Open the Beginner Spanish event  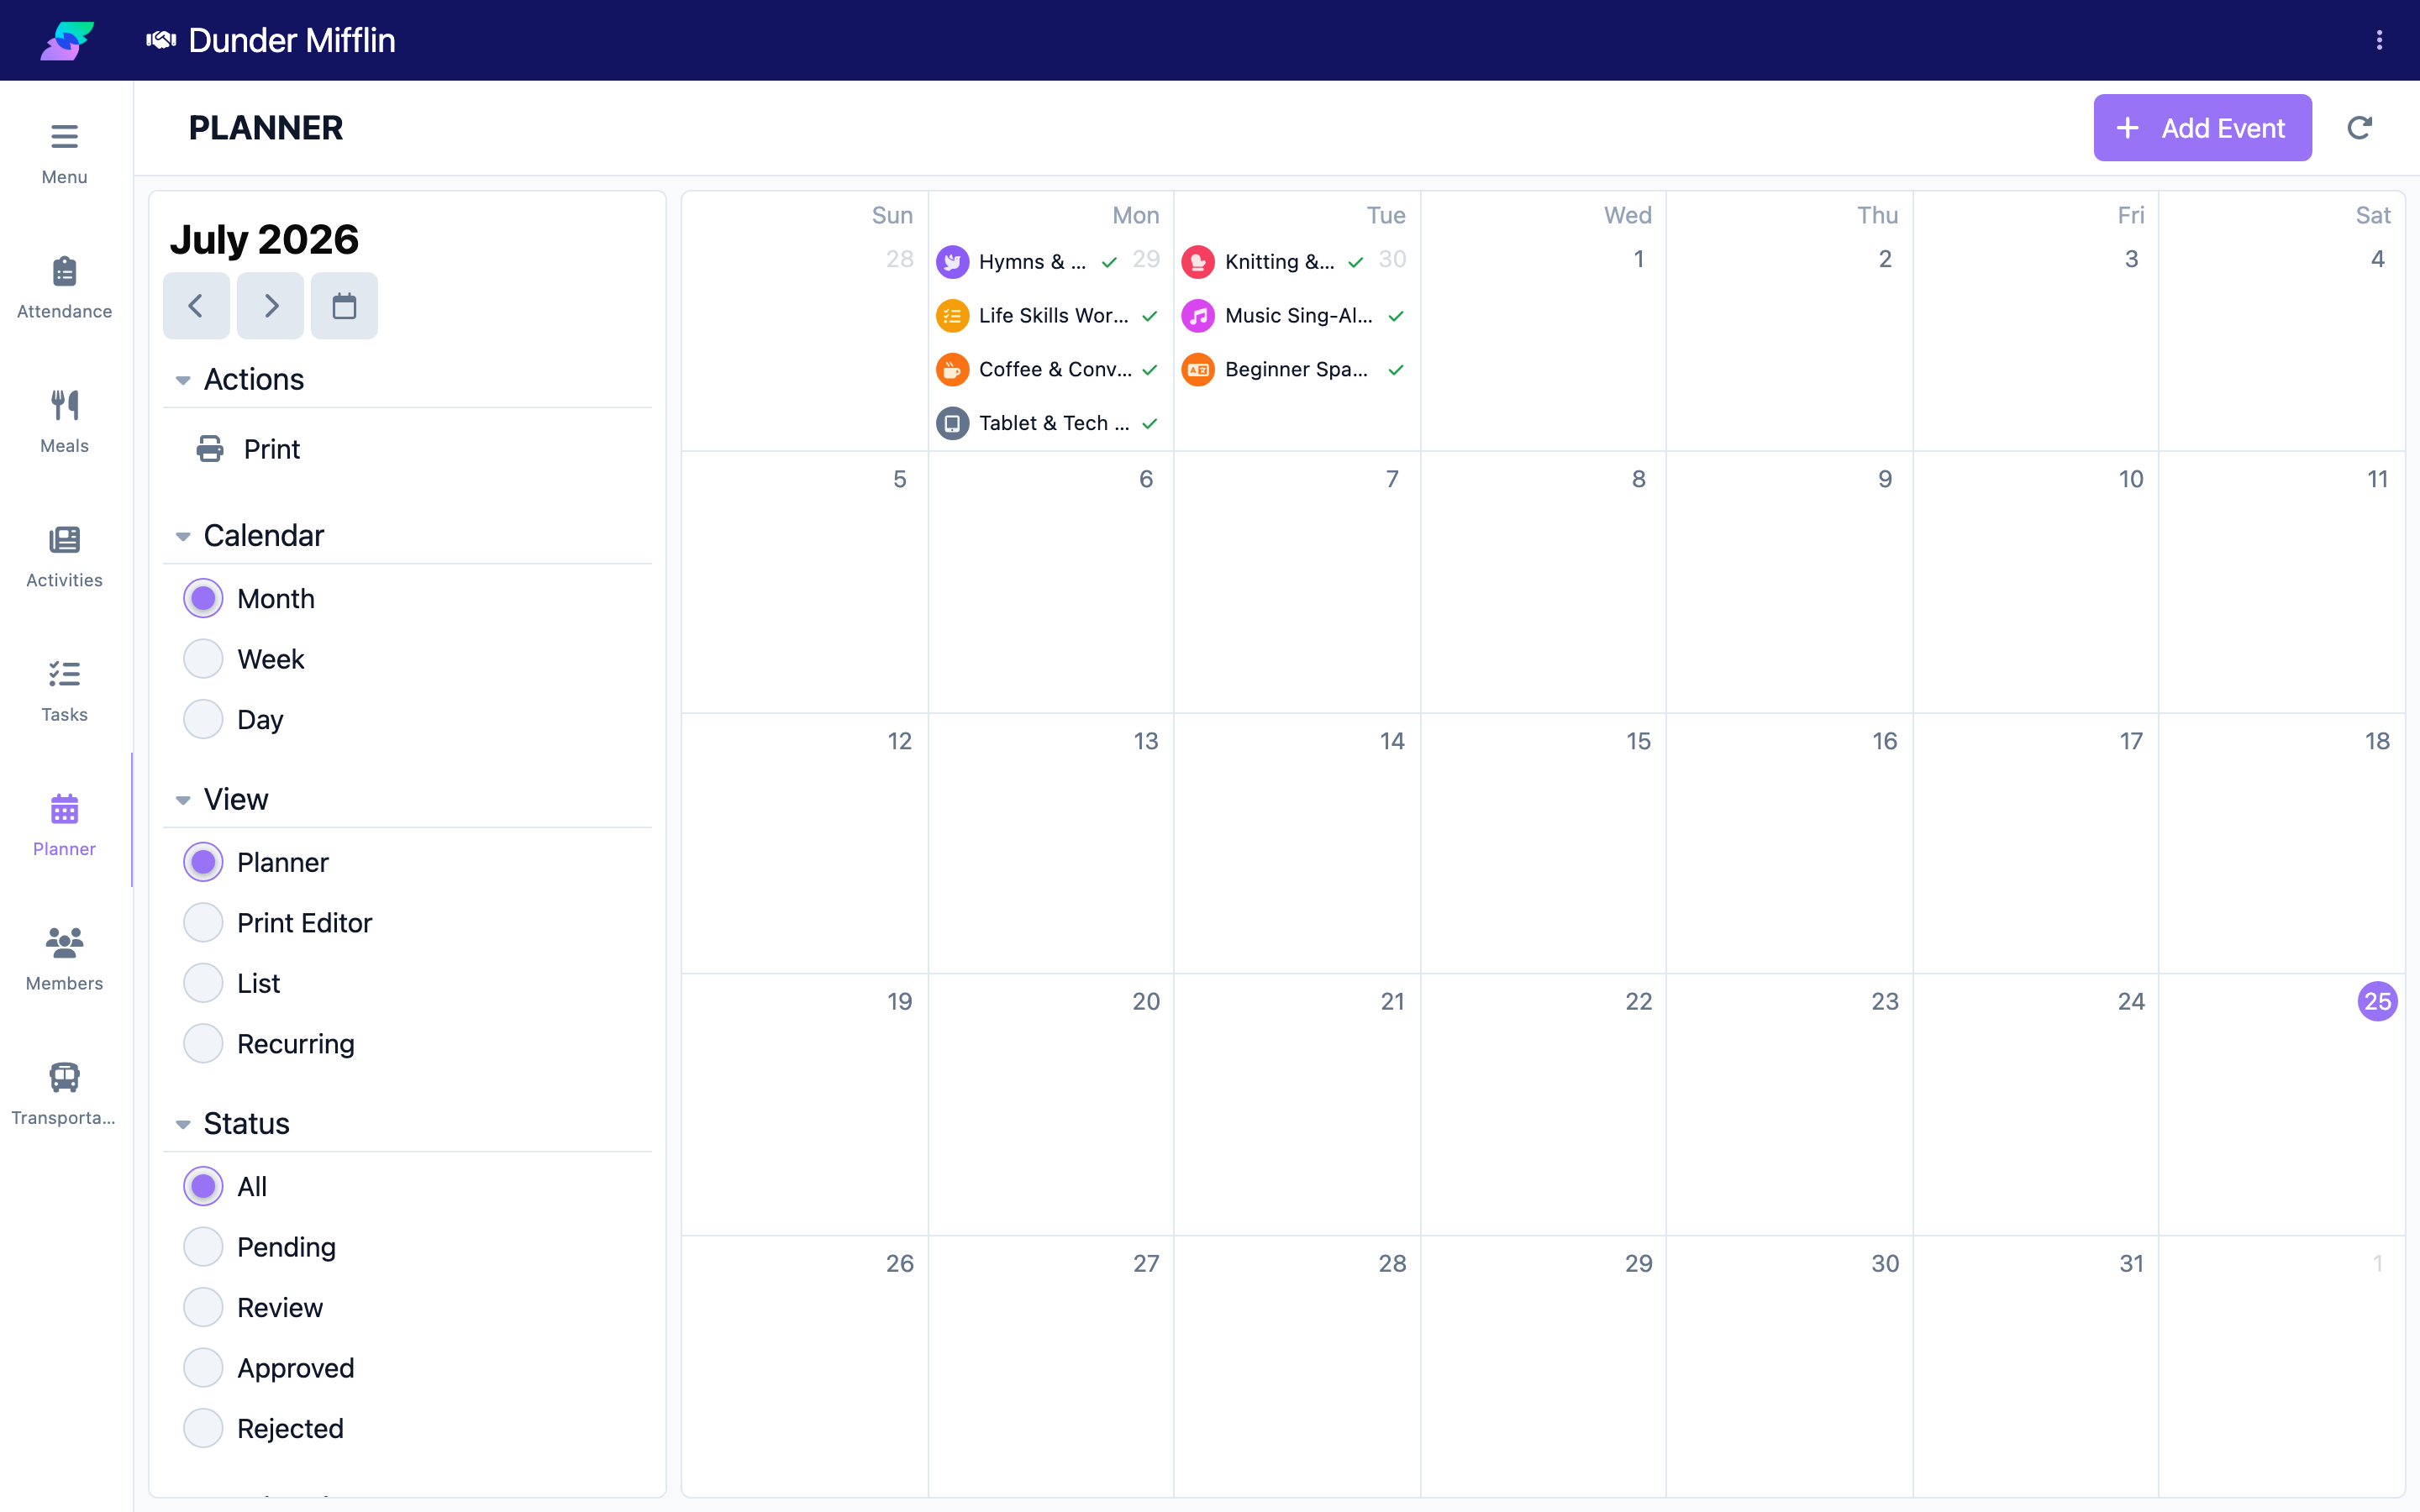[1293, 370]
